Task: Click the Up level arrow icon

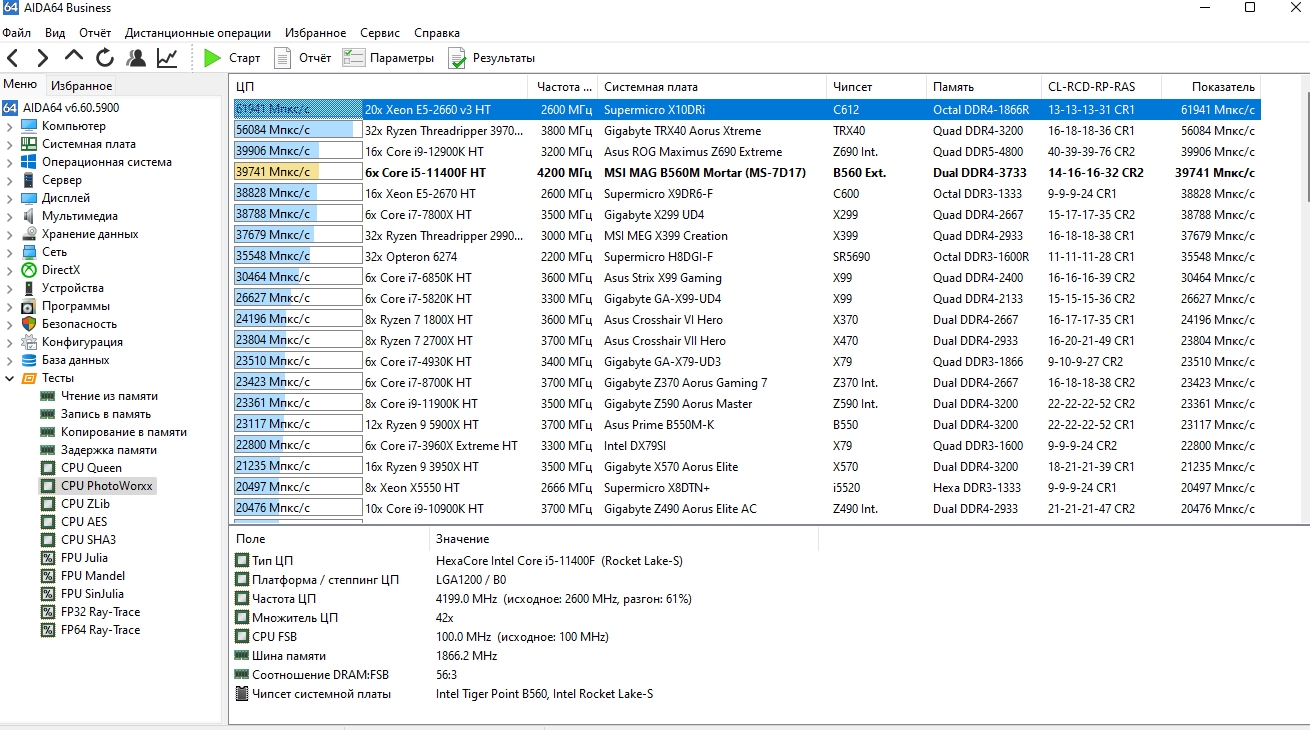Action: pyautogui.click(x=74, y=58)
